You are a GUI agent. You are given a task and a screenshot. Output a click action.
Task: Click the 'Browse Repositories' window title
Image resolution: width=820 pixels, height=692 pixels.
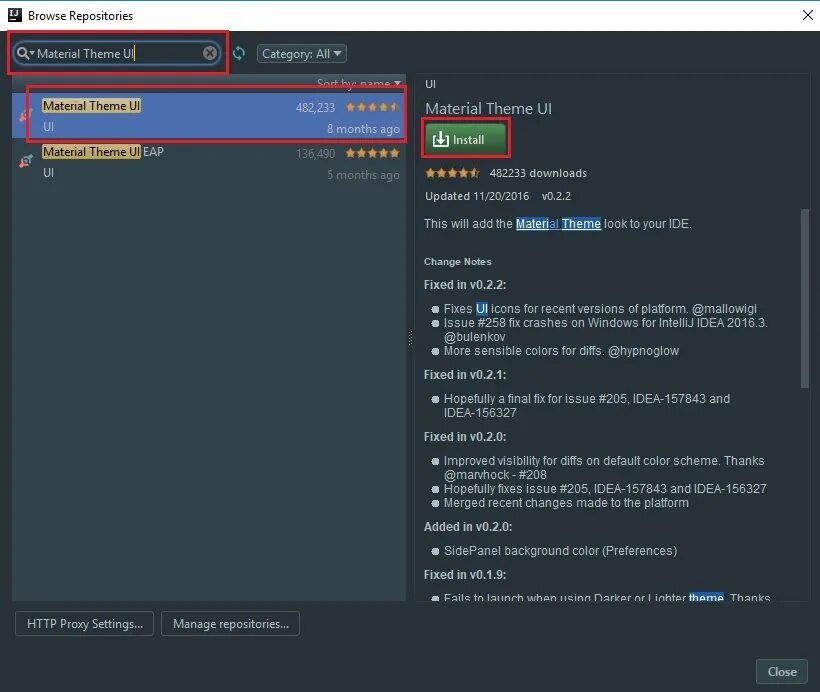[x=81, y=16]
